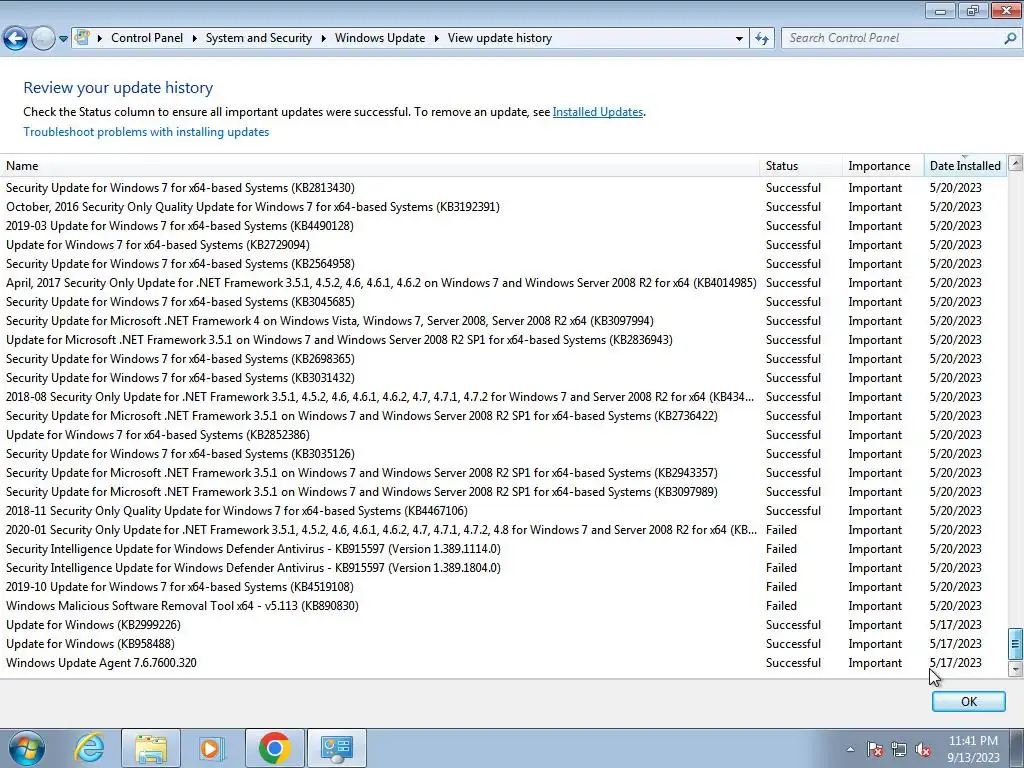Select Update for Windows 7 KB2729094 row
The height and width of the screenshot is (768, 1024).
click(503, 245)
